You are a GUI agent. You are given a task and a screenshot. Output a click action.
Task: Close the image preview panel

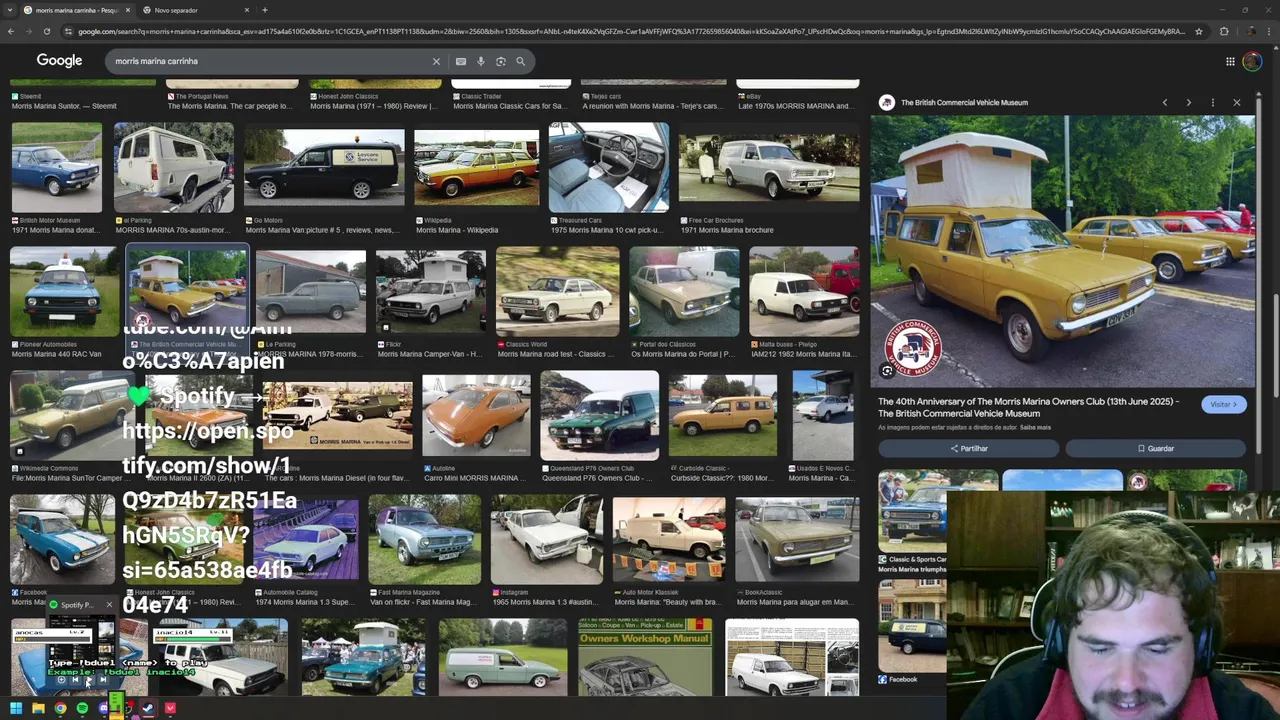point(1236,102)
